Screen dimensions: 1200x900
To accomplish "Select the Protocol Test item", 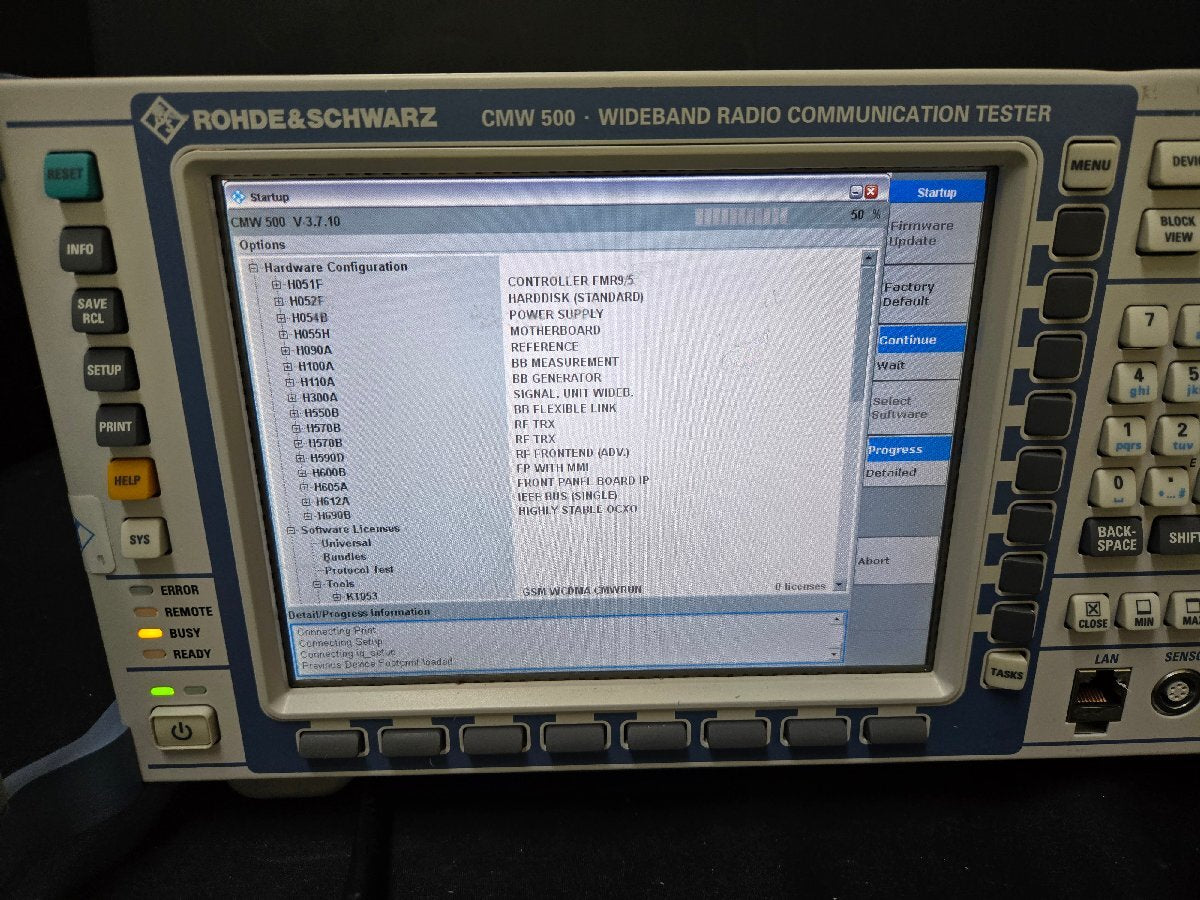I will click(359, 570).
